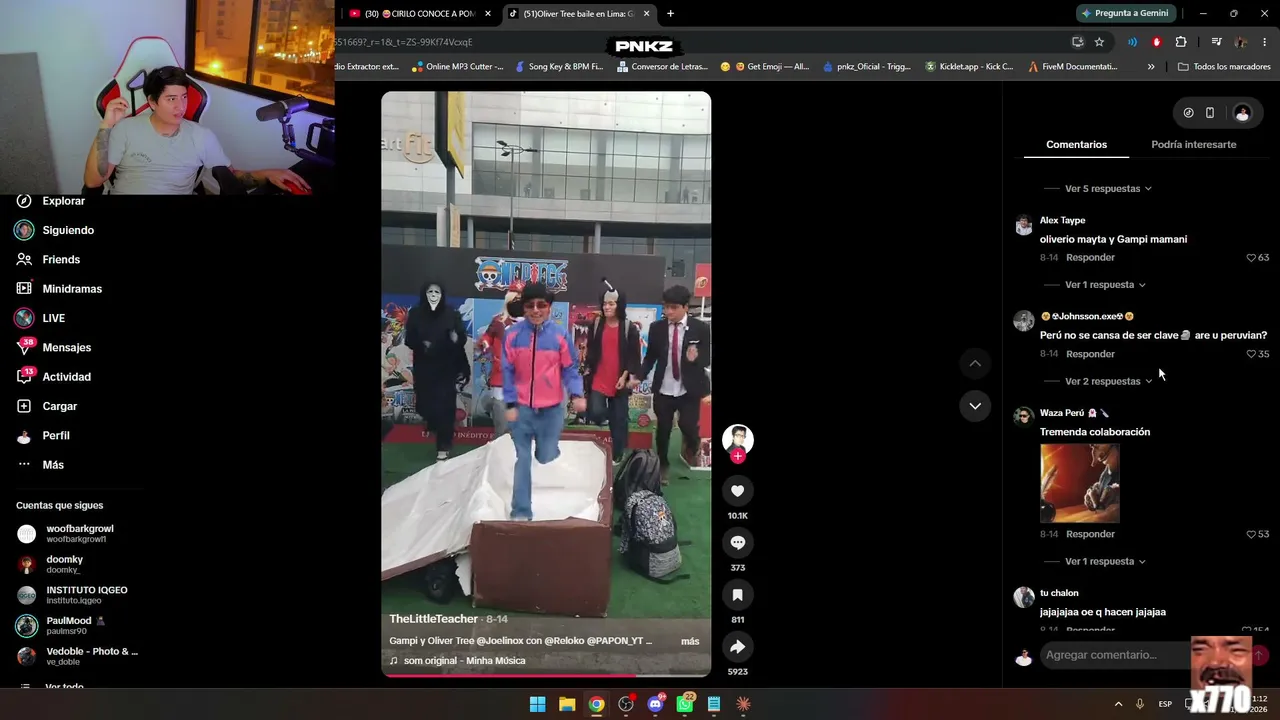Open File Explorer from the taskbar
The width and height of the screenshot is (1280, 720).
tap(567, 704)
